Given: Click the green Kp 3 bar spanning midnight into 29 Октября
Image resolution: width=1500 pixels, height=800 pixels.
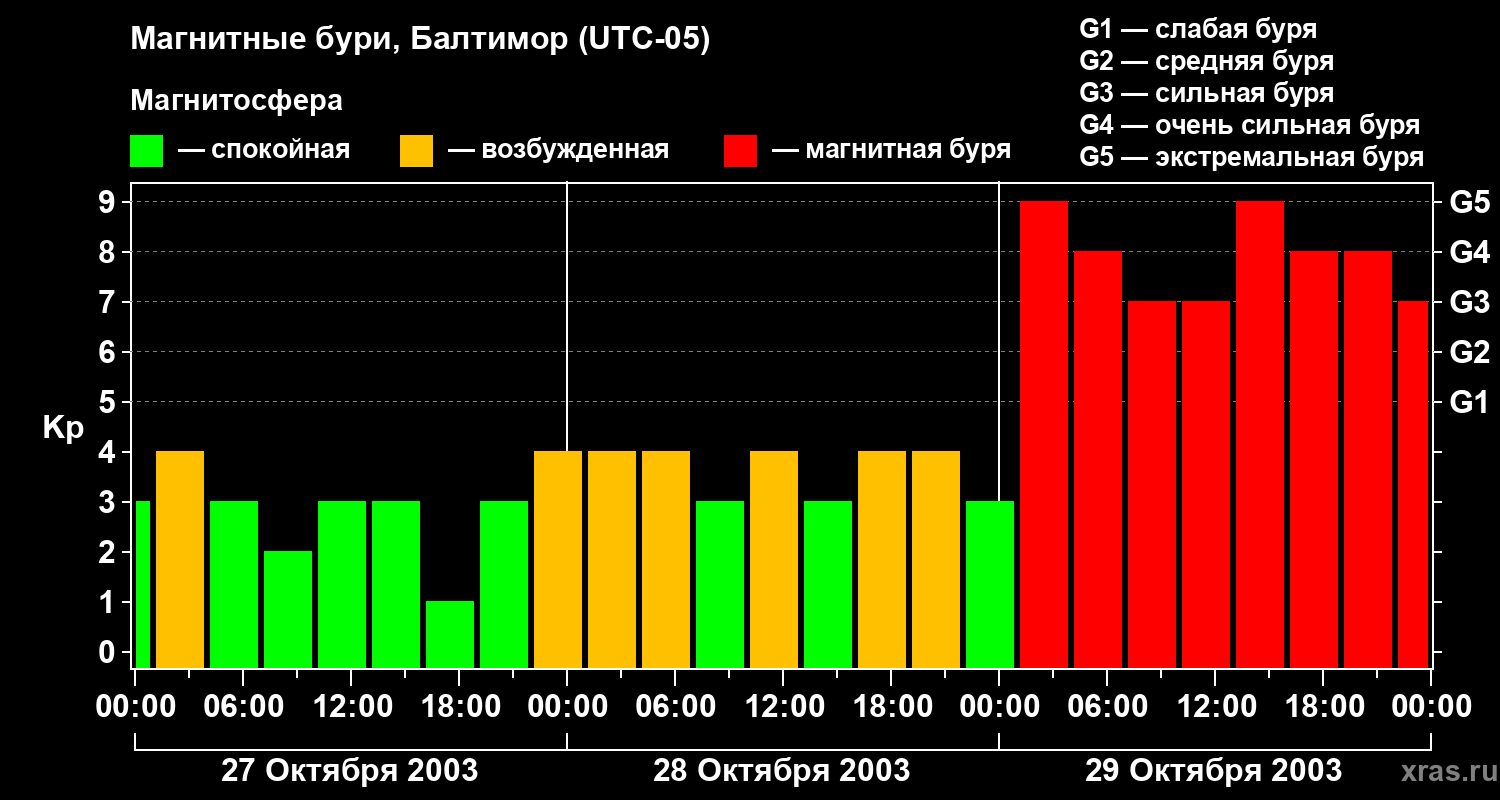Looking at the screenshot, I should coord(990,584).
